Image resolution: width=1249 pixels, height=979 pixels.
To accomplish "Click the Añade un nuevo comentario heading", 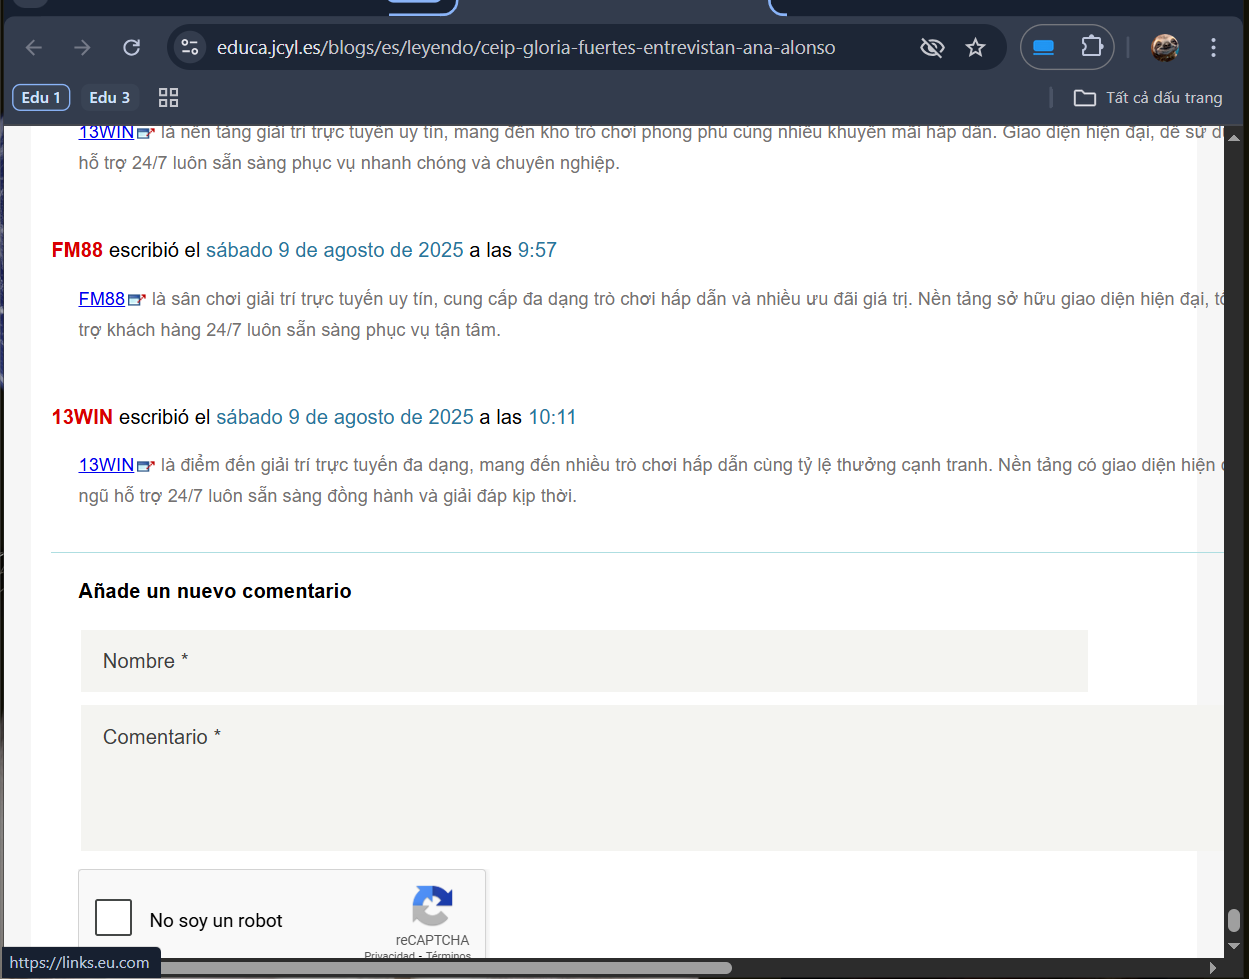I will point(215,591).
